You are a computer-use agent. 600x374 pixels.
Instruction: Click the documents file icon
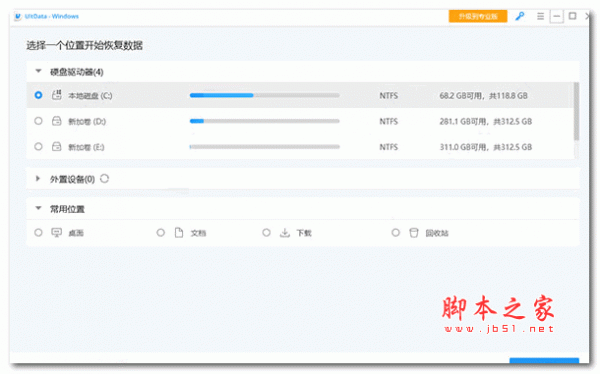point(179,232)
